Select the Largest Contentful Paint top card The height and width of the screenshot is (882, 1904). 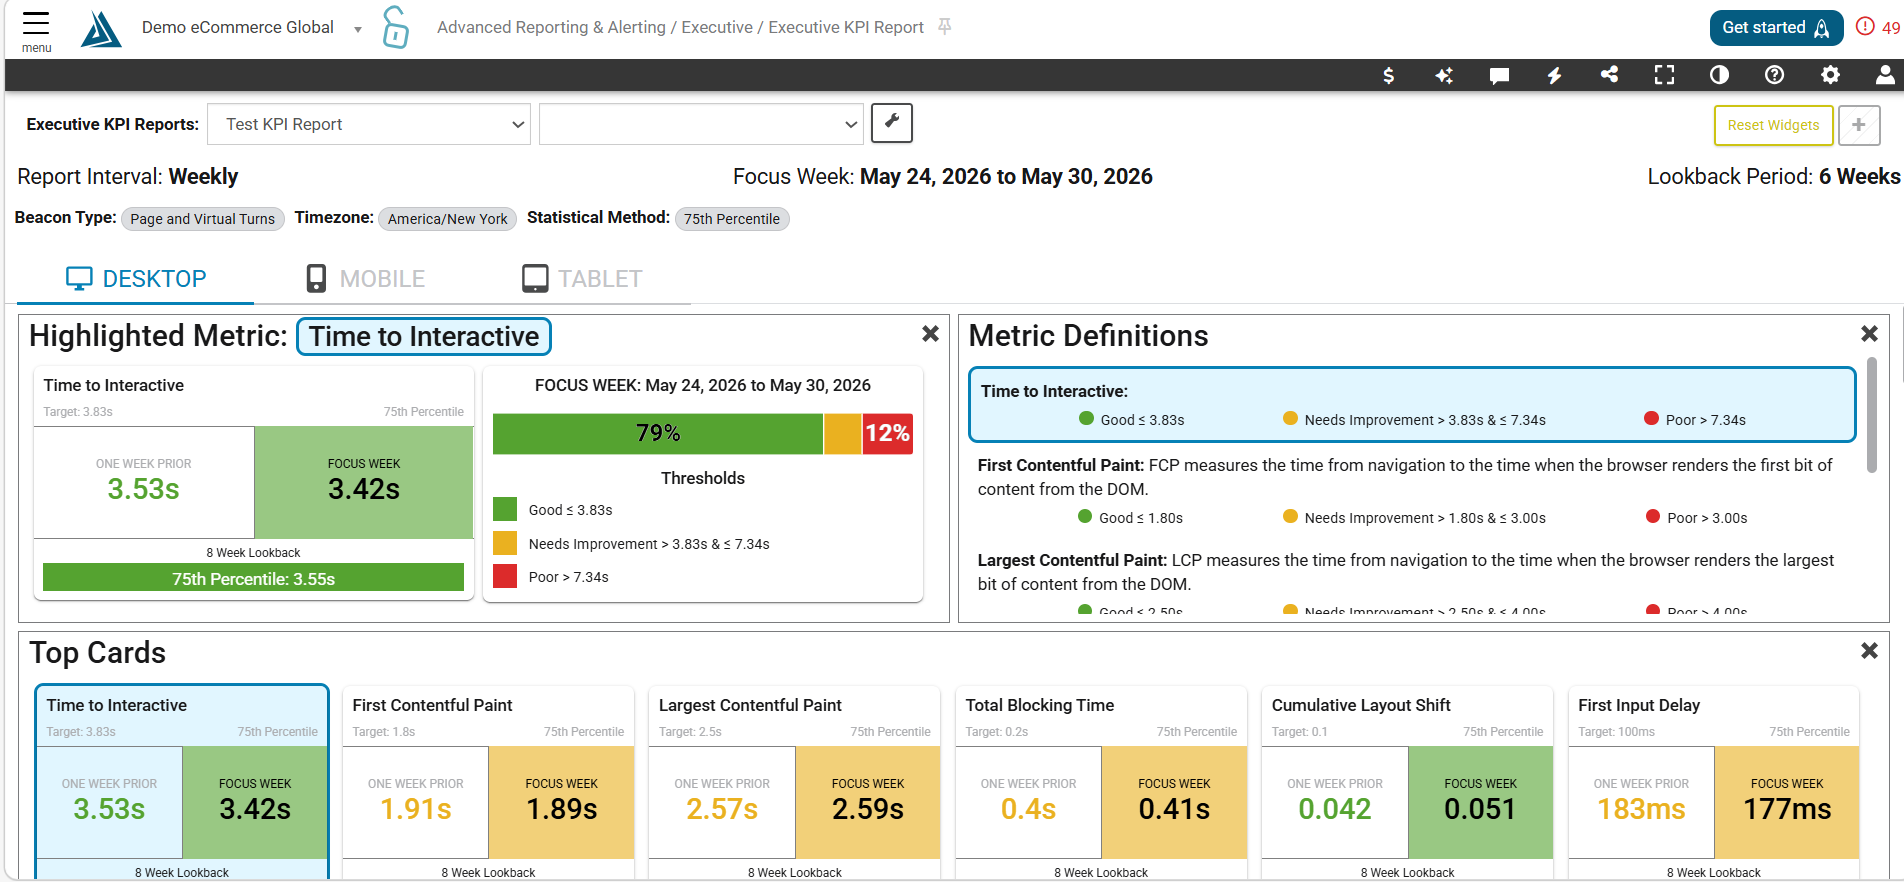click(795, 781)
